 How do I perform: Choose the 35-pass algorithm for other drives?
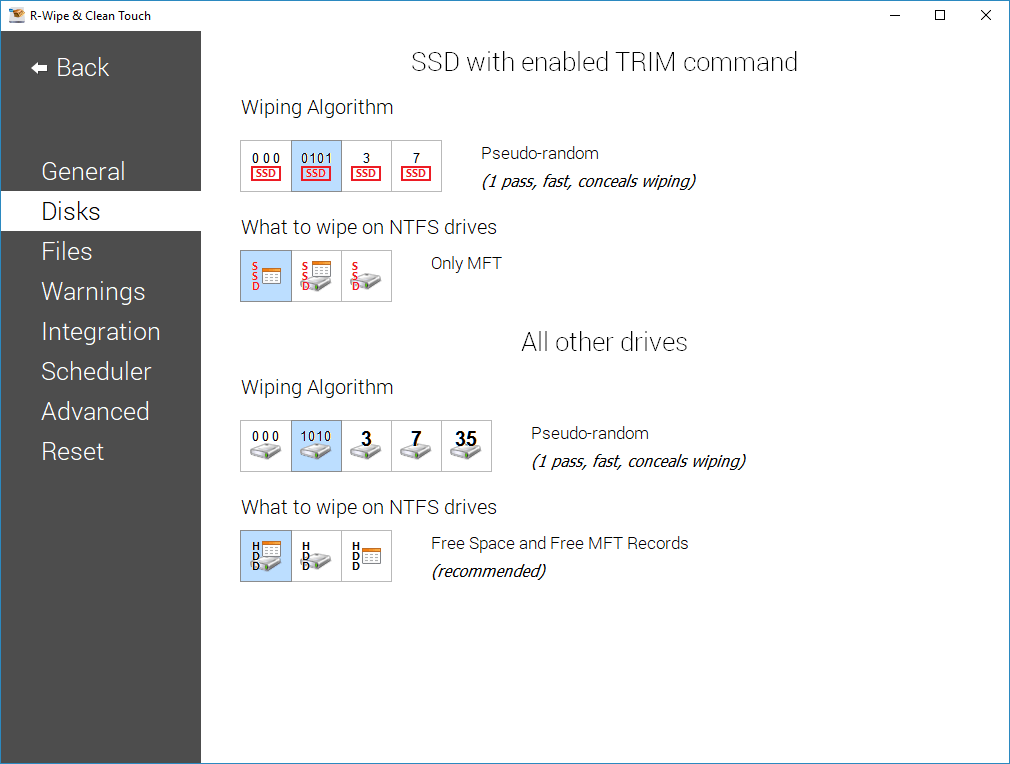466,446
